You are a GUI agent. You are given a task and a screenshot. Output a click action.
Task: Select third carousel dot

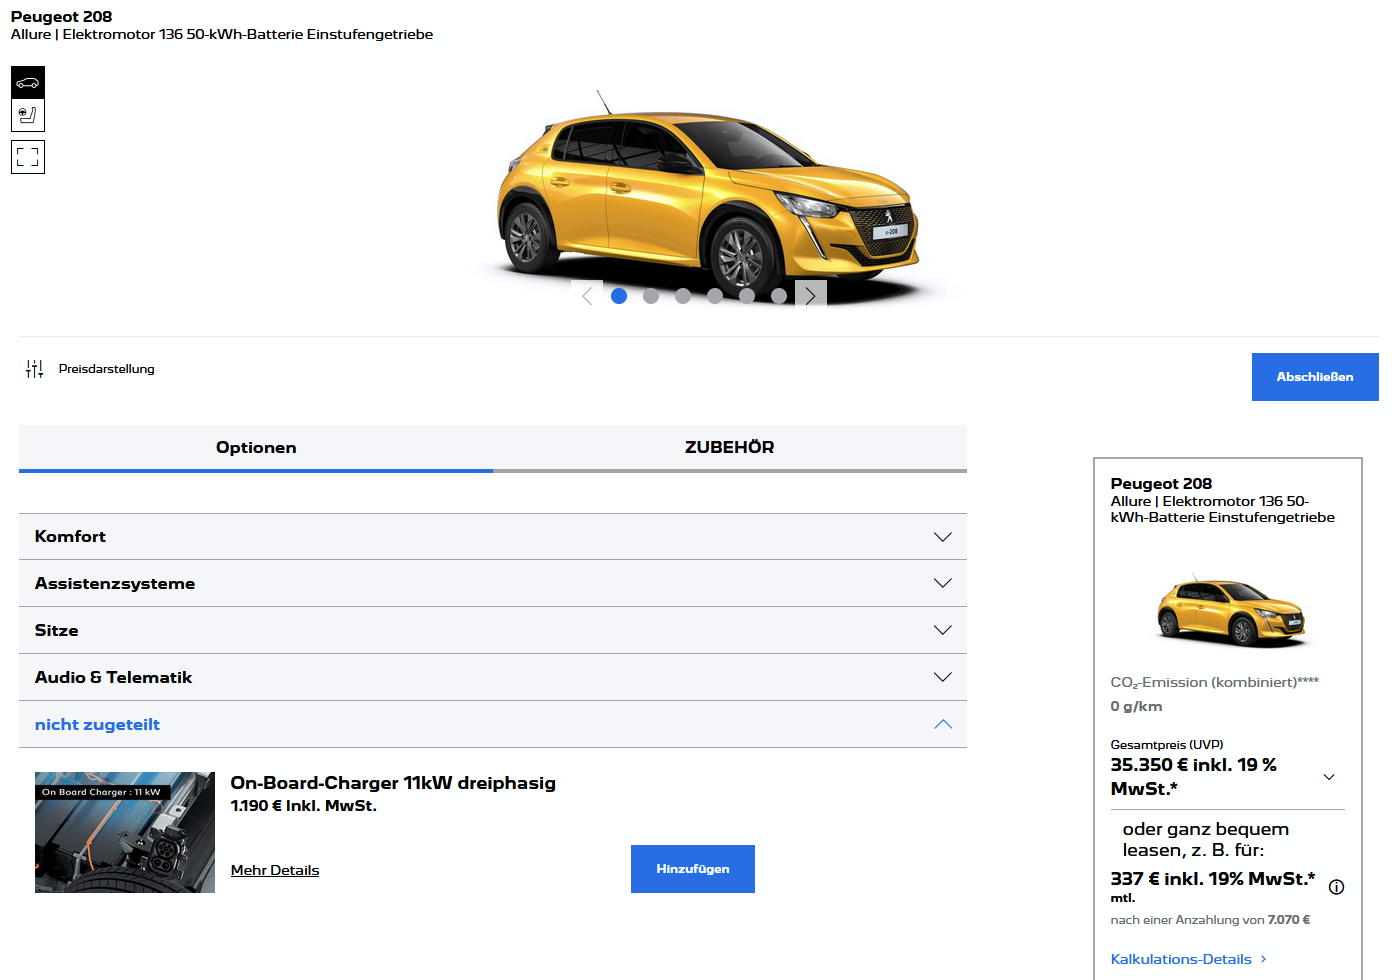pyautogui.click(x=683, y=296)
